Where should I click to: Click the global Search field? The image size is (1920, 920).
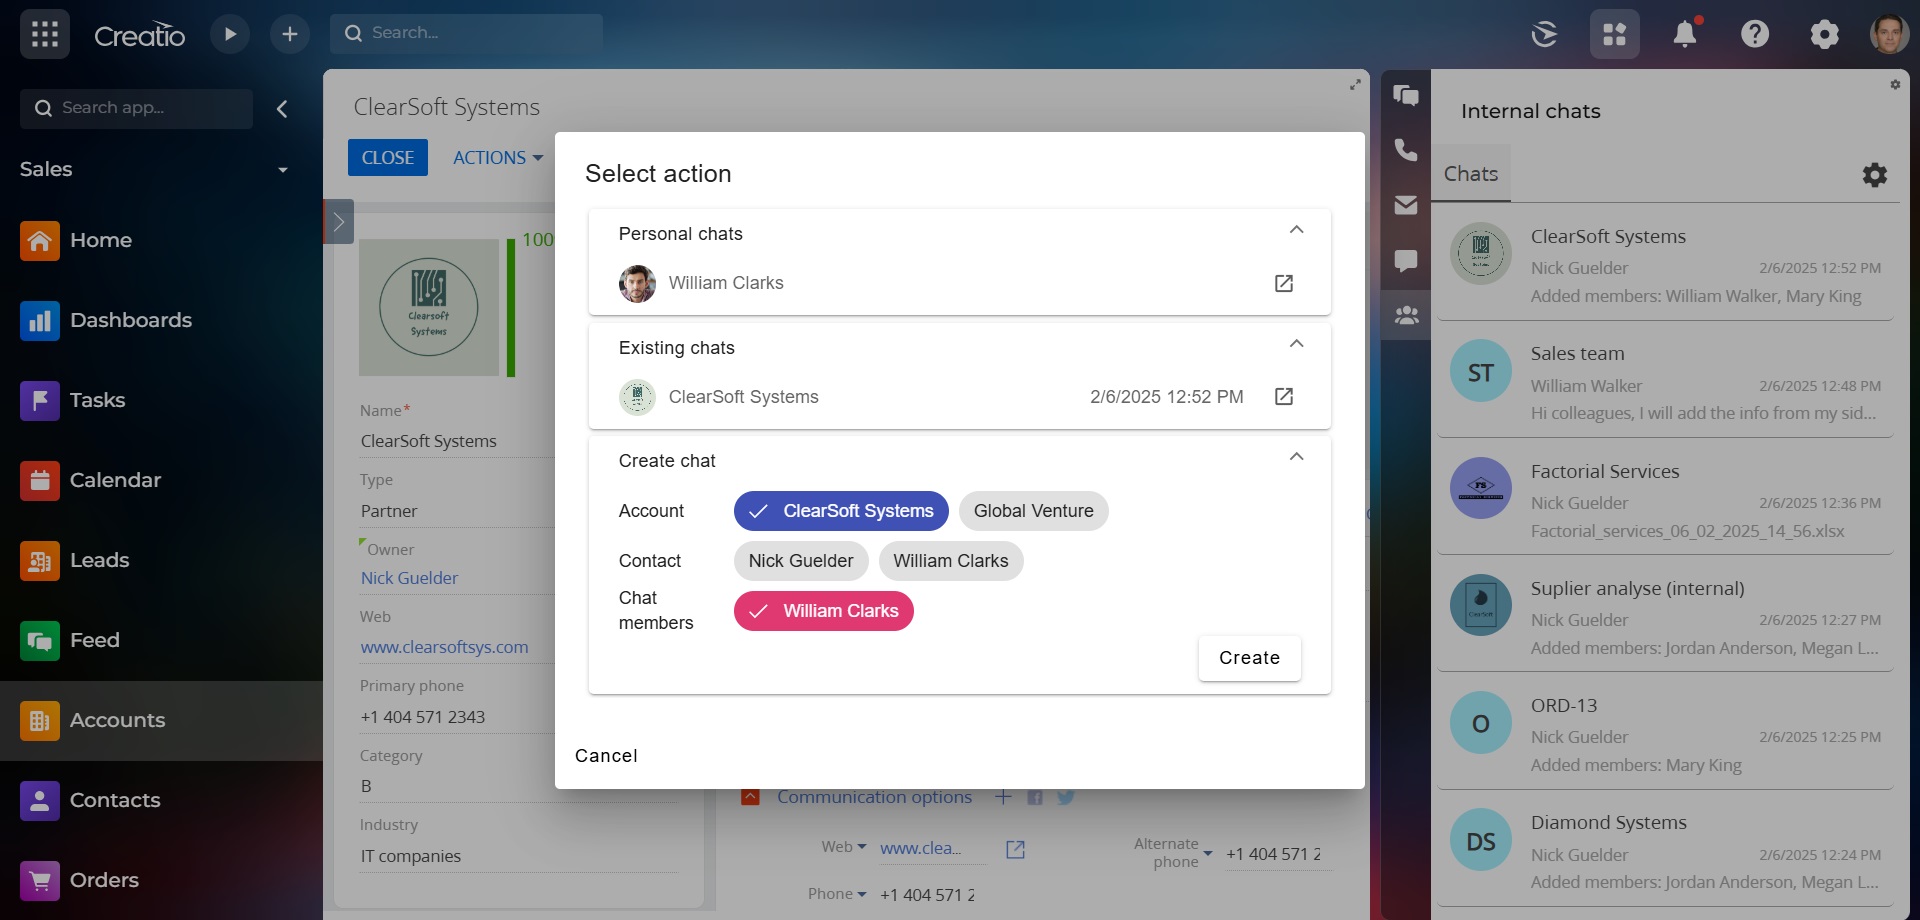tap(467, 34)
